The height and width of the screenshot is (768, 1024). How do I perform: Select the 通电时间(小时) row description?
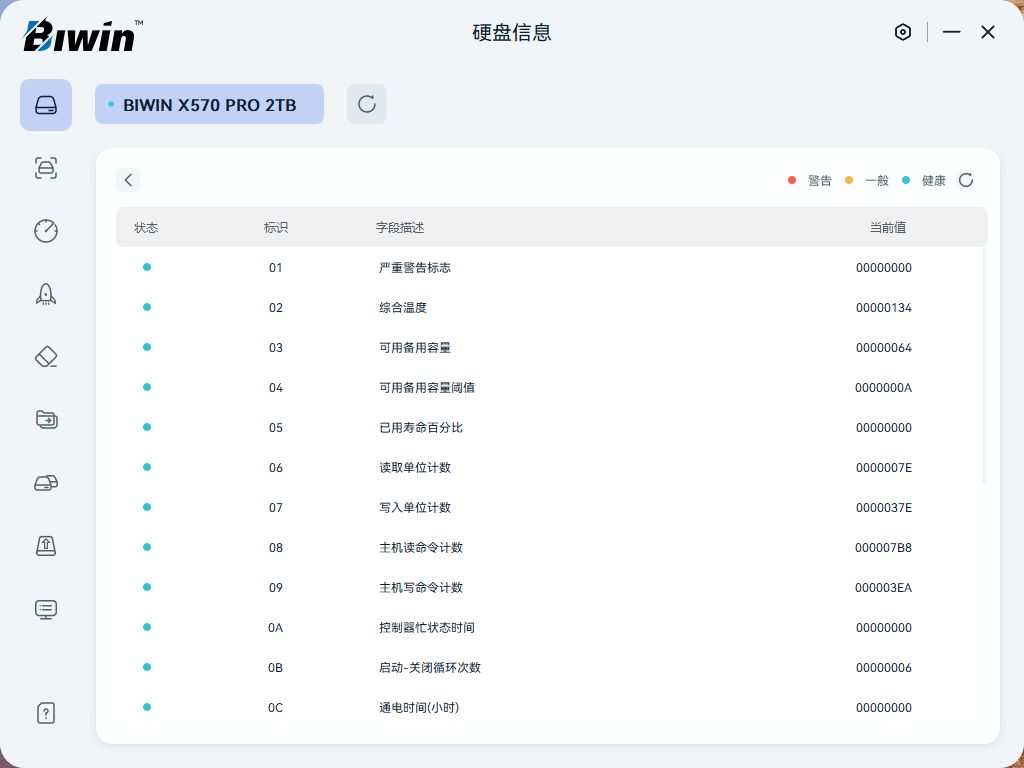419,707
